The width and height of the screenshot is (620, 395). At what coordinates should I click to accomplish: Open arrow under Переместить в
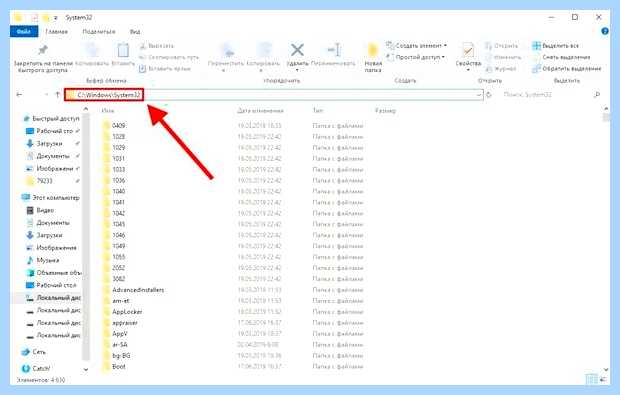(223, 70)
